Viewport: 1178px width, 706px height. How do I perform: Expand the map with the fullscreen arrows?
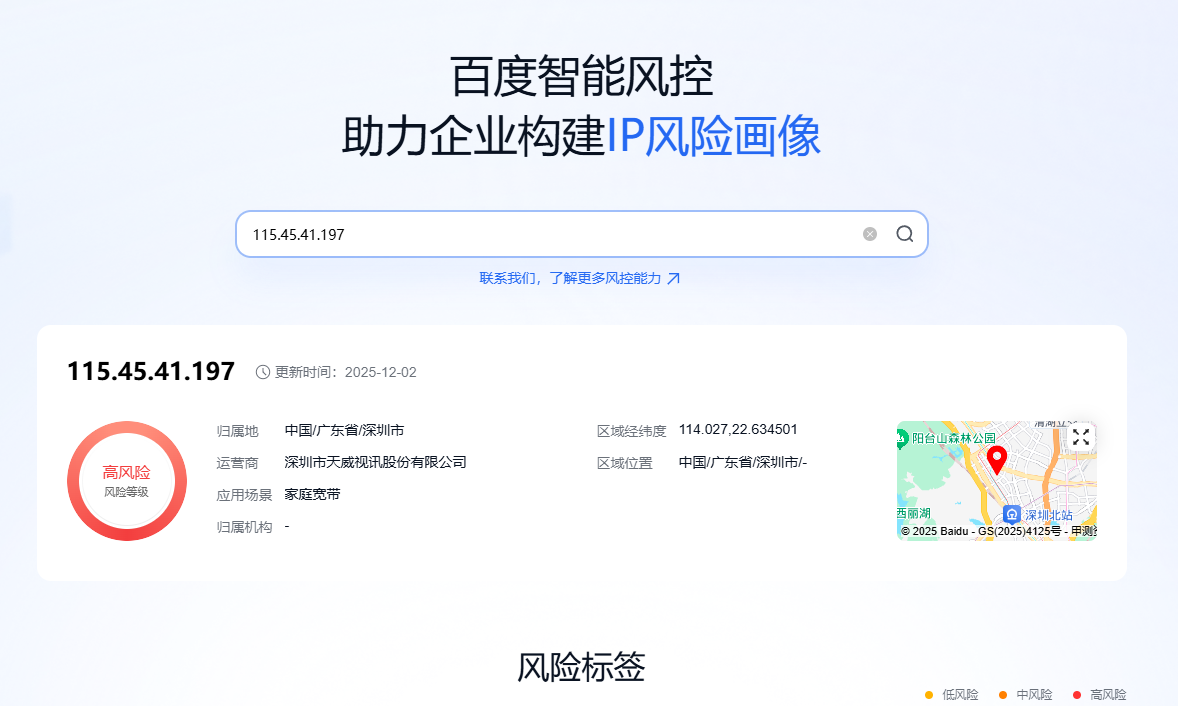tap(1081, 437)
